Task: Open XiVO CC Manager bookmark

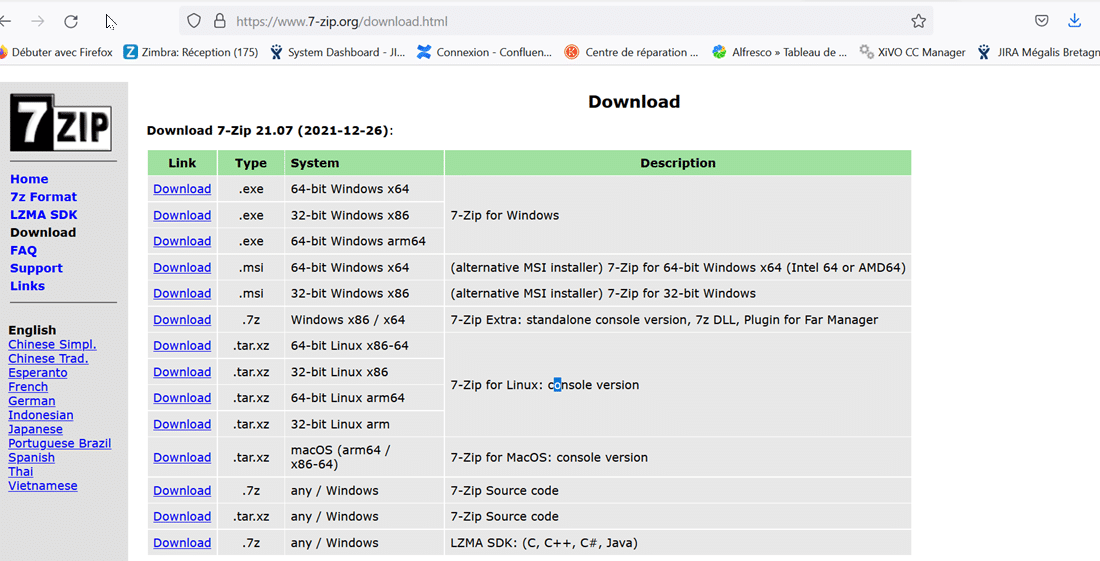Action: pos(913,52)
